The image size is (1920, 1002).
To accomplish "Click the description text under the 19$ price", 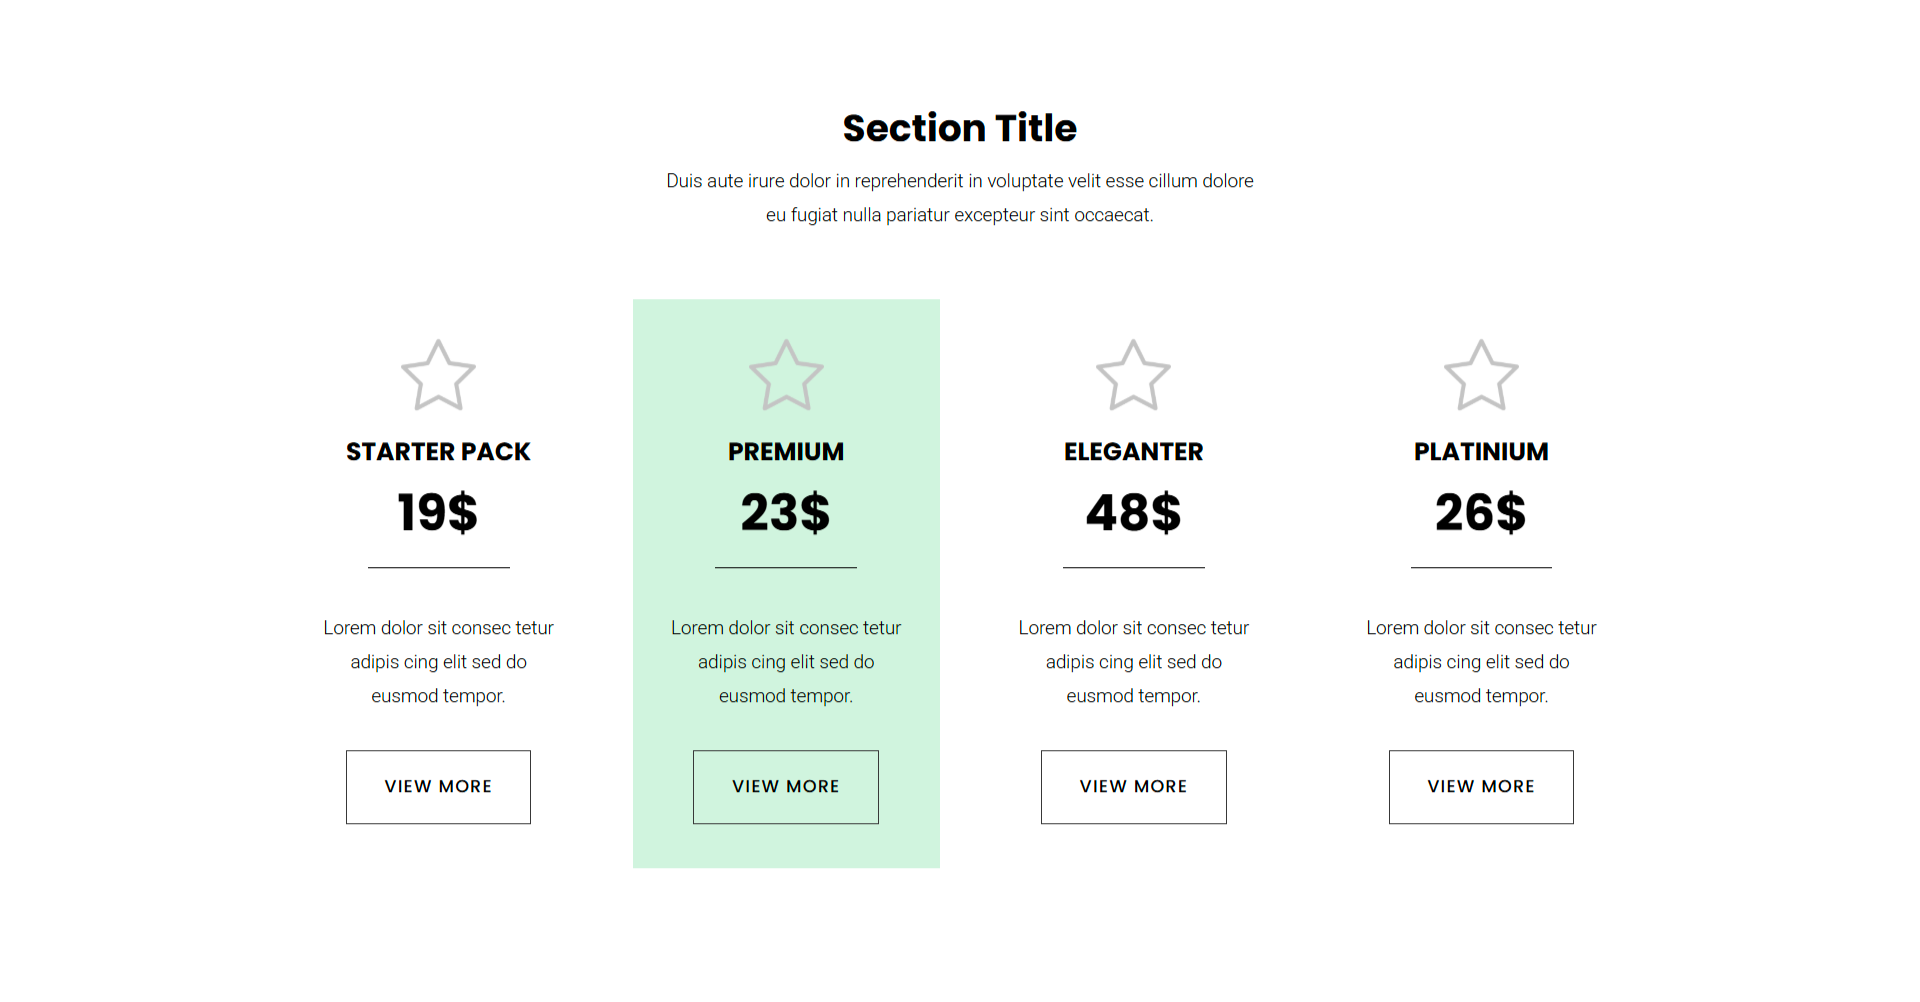I will (438, 662).
